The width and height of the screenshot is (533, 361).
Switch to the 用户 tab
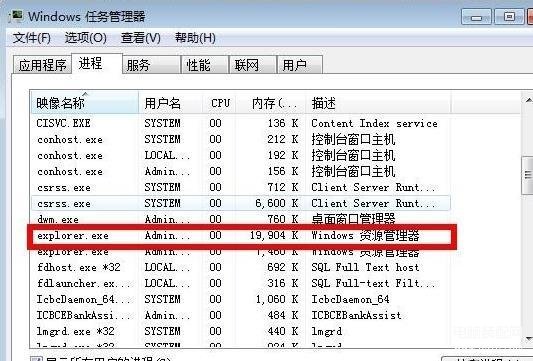(x=300, y=65)
